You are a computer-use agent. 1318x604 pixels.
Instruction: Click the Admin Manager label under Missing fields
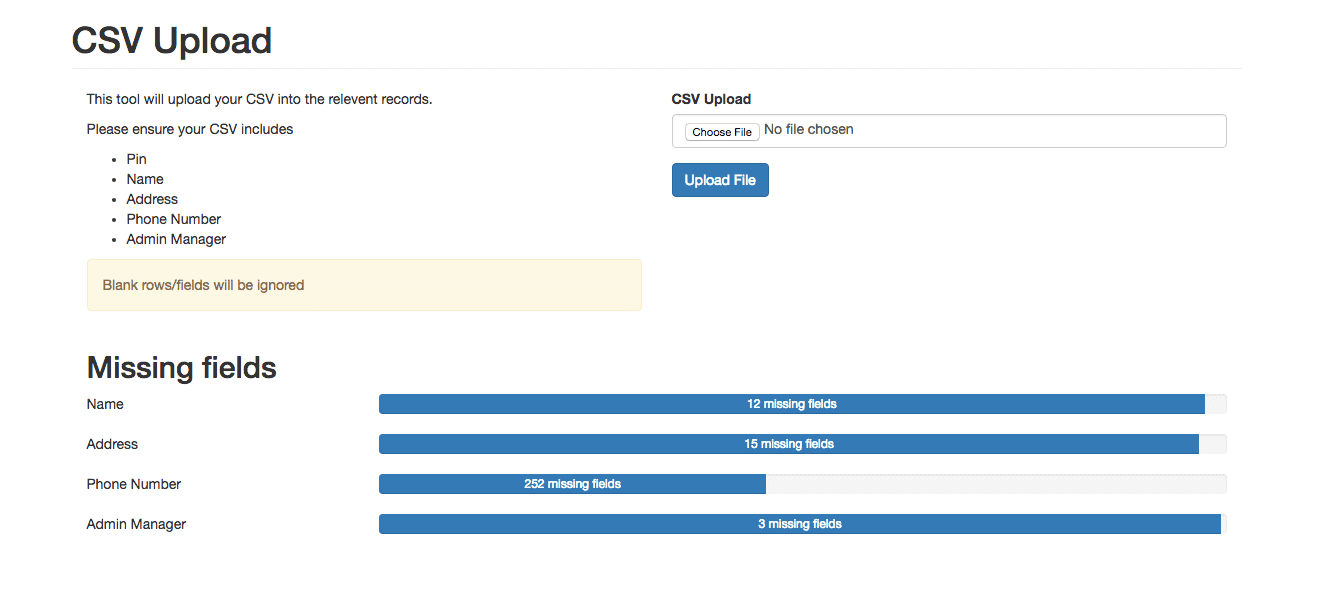pyautogui.click(x=136, y=524)
